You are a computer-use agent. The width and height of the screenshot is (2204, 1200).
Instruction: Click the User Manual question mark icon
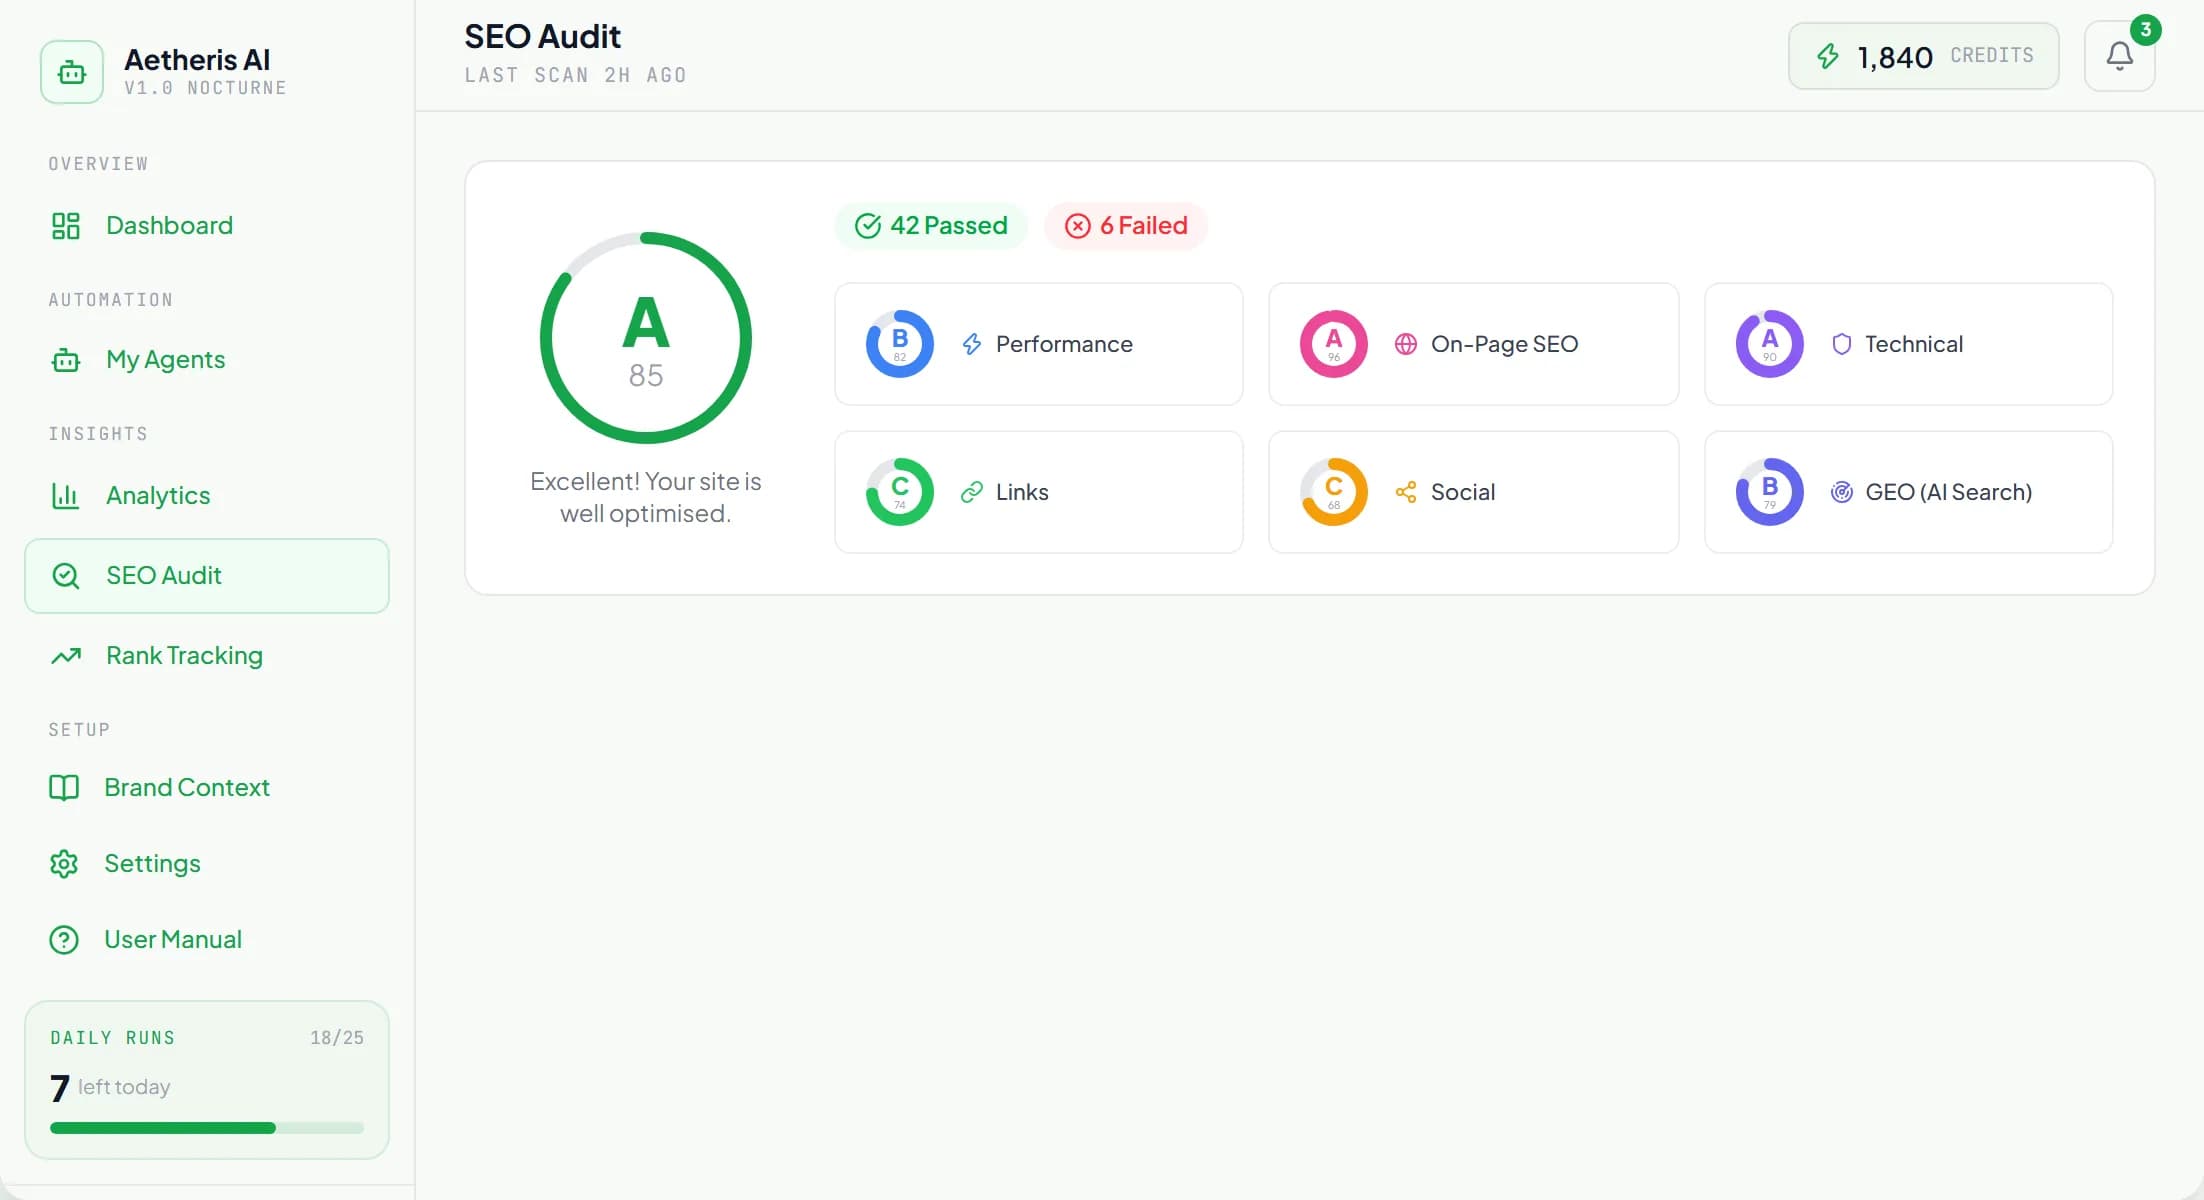click(x=64, y=940)
